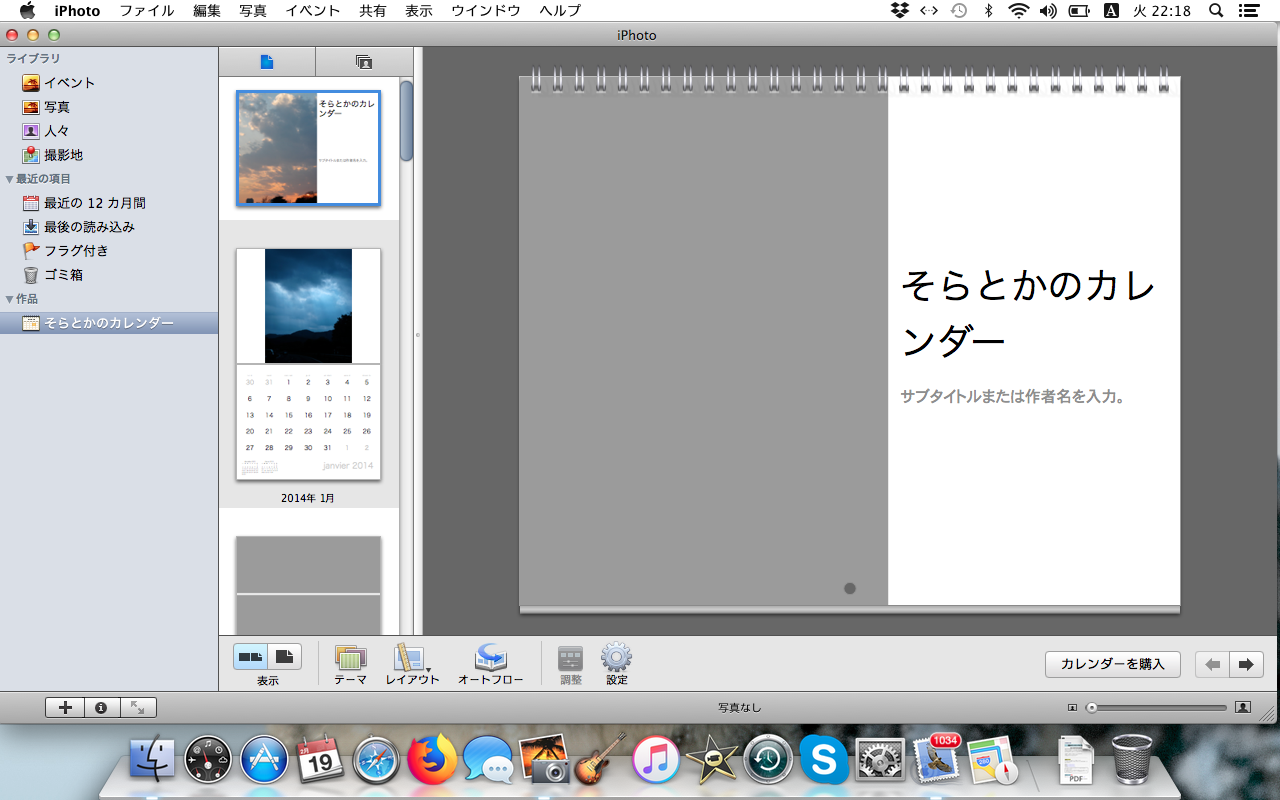Click the info button in bottom bar
Image resolution: width=1280 pixels, height=800 pixels.
101,708
